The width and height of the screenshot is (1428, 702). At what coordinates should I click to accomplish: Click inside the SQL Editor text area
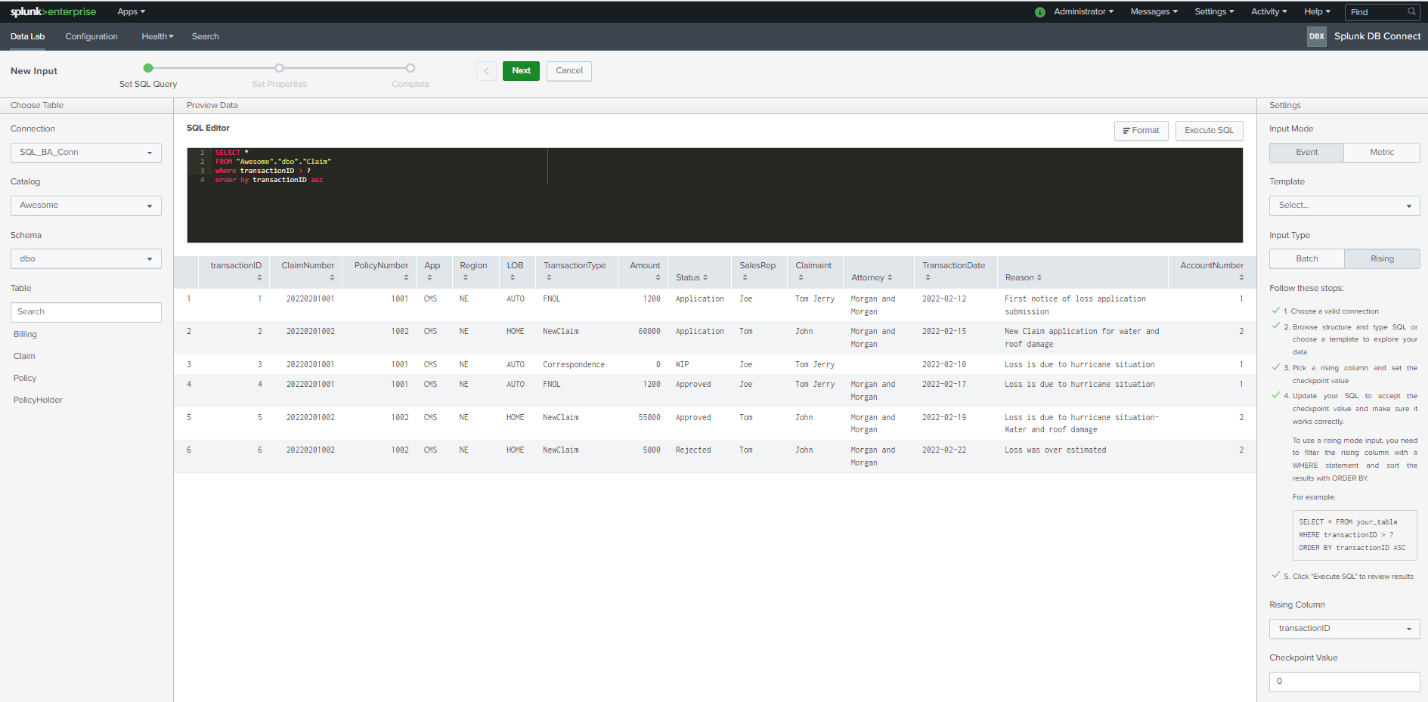(x=715, y=195)
